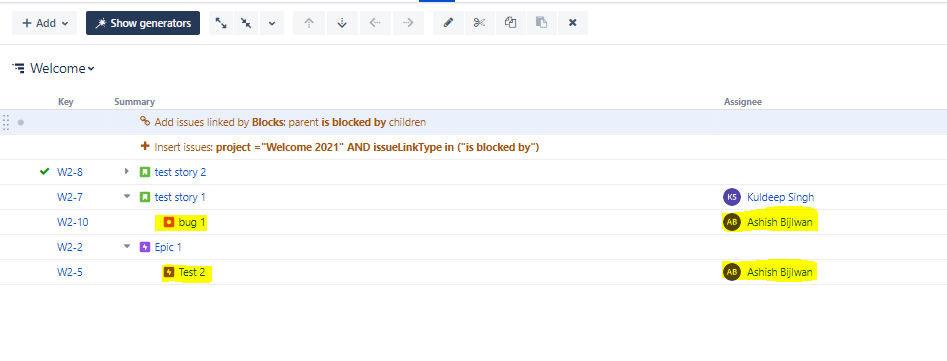
Task: Open the Welcome structure dropdown
Action: coord(62,68)
